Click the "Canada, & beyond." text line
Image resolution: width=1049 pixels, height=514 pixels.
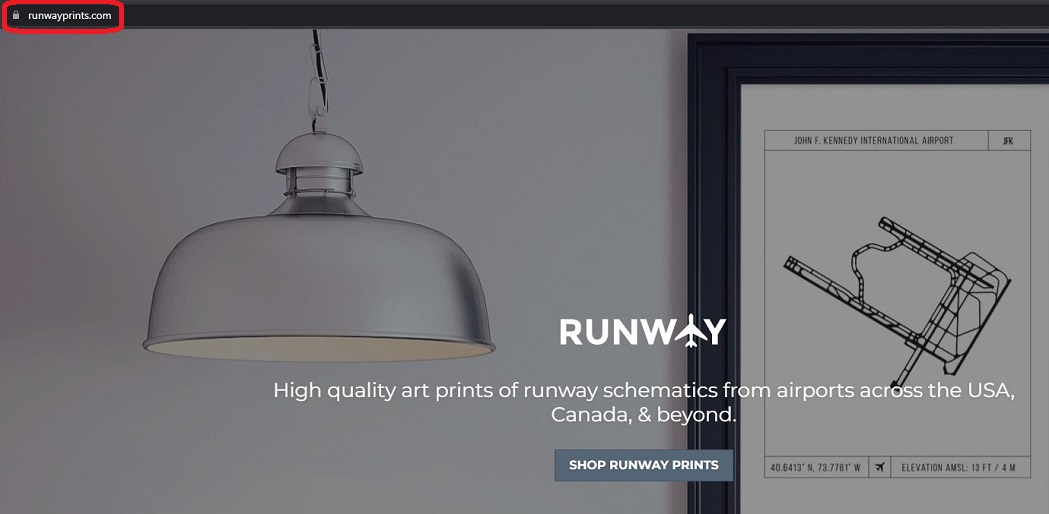644,414
